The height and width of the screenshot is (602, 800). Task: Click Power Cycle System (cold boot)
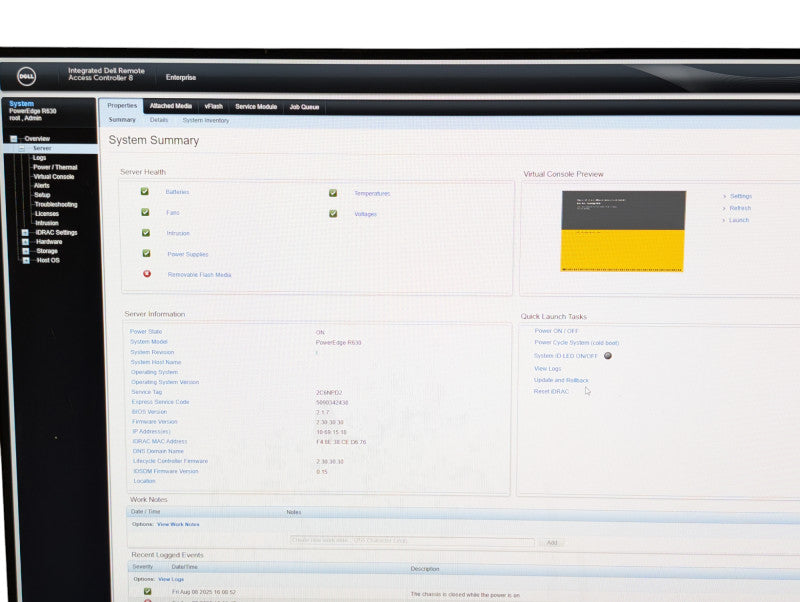pyautogui.click(x=577, y=343)
